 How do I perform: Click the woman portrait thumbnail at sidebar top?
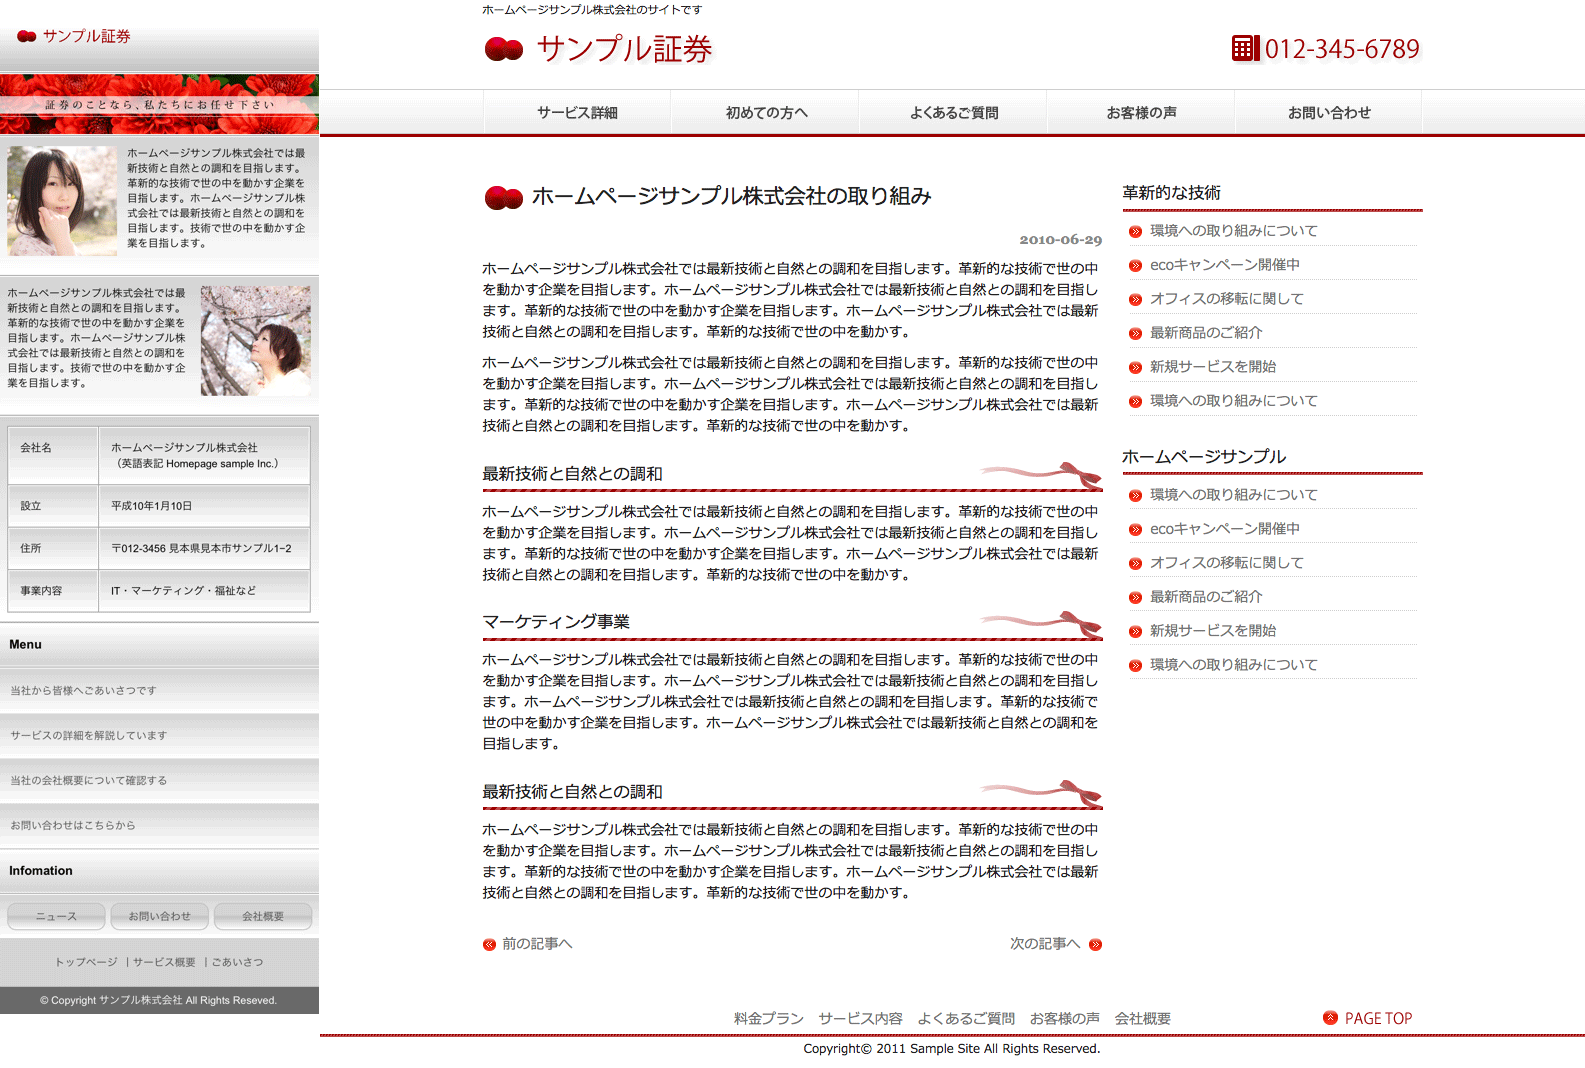coord(61,201)
